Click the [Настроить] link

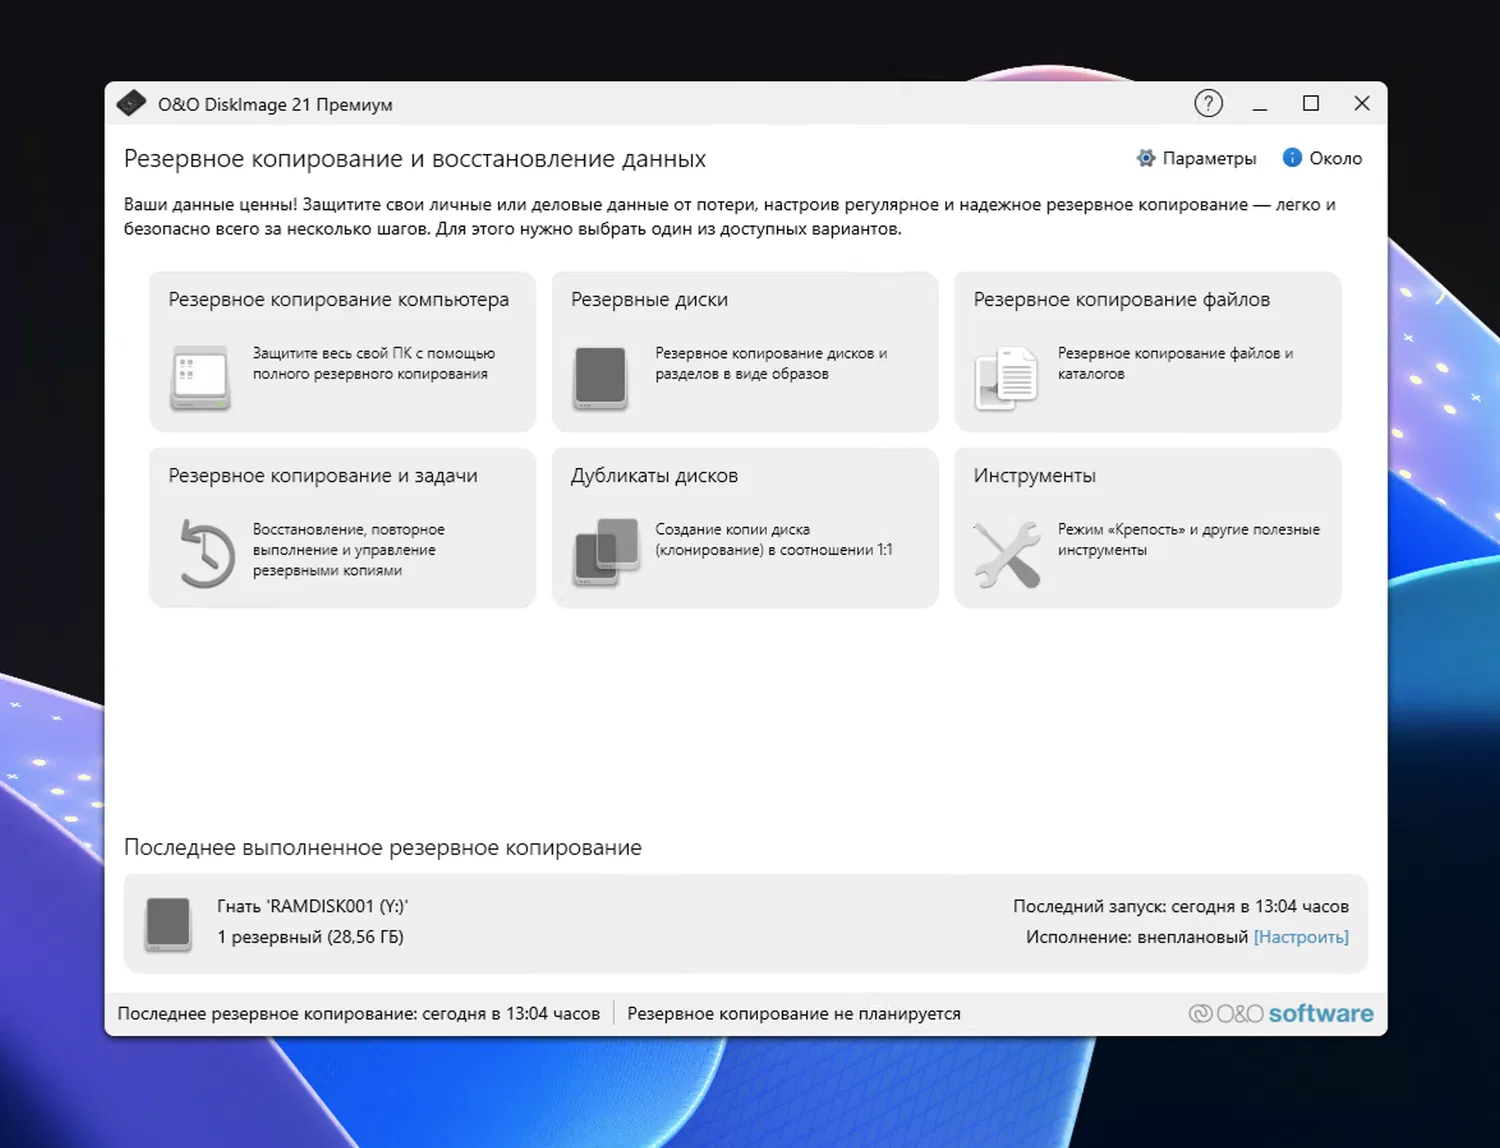[x=1301, y=937]
